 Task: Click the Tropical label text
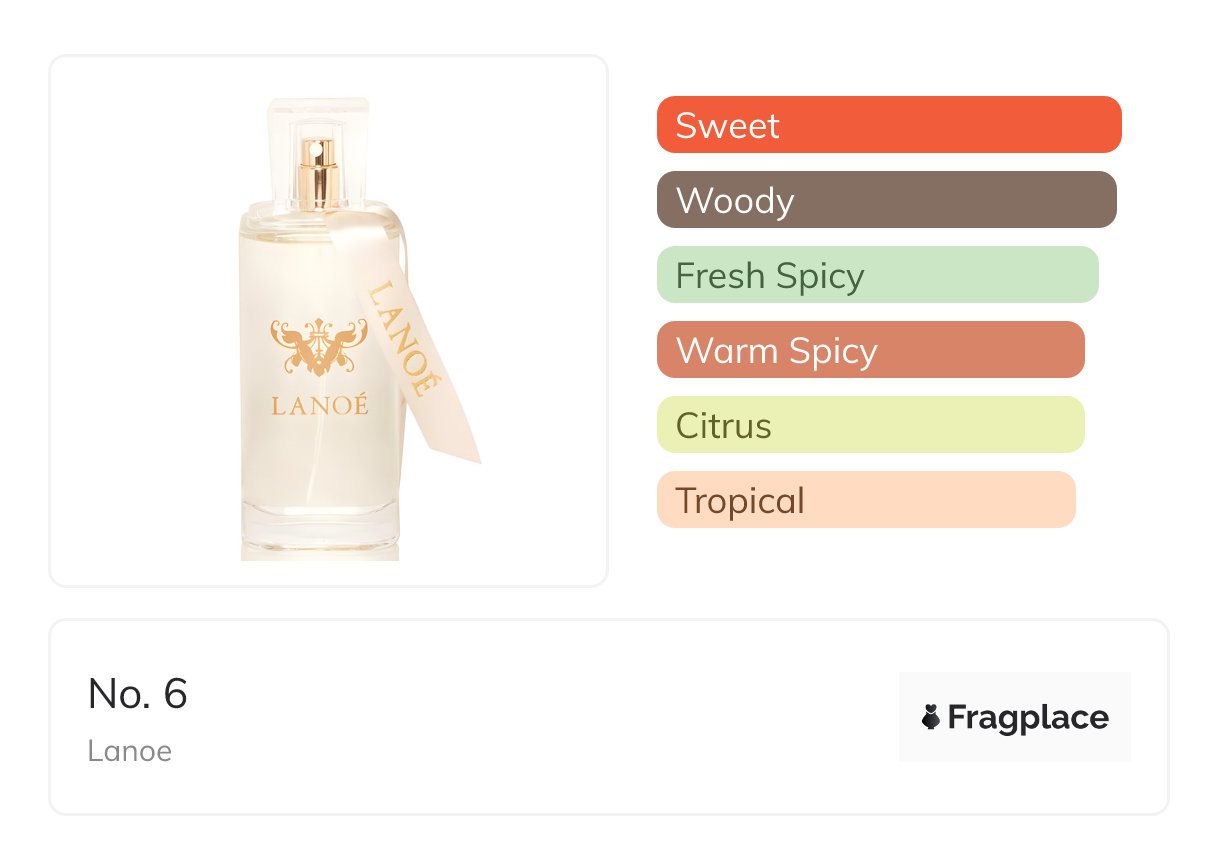tap(740, 501)
